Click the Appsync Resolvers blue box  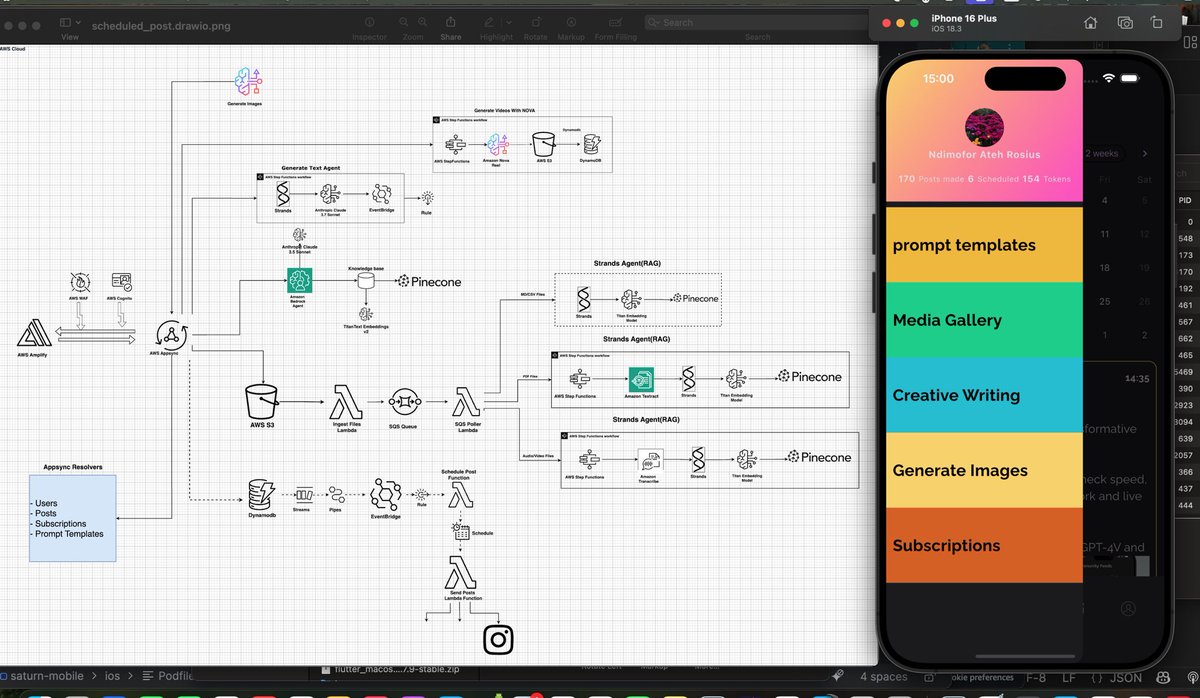coord(73,519)
